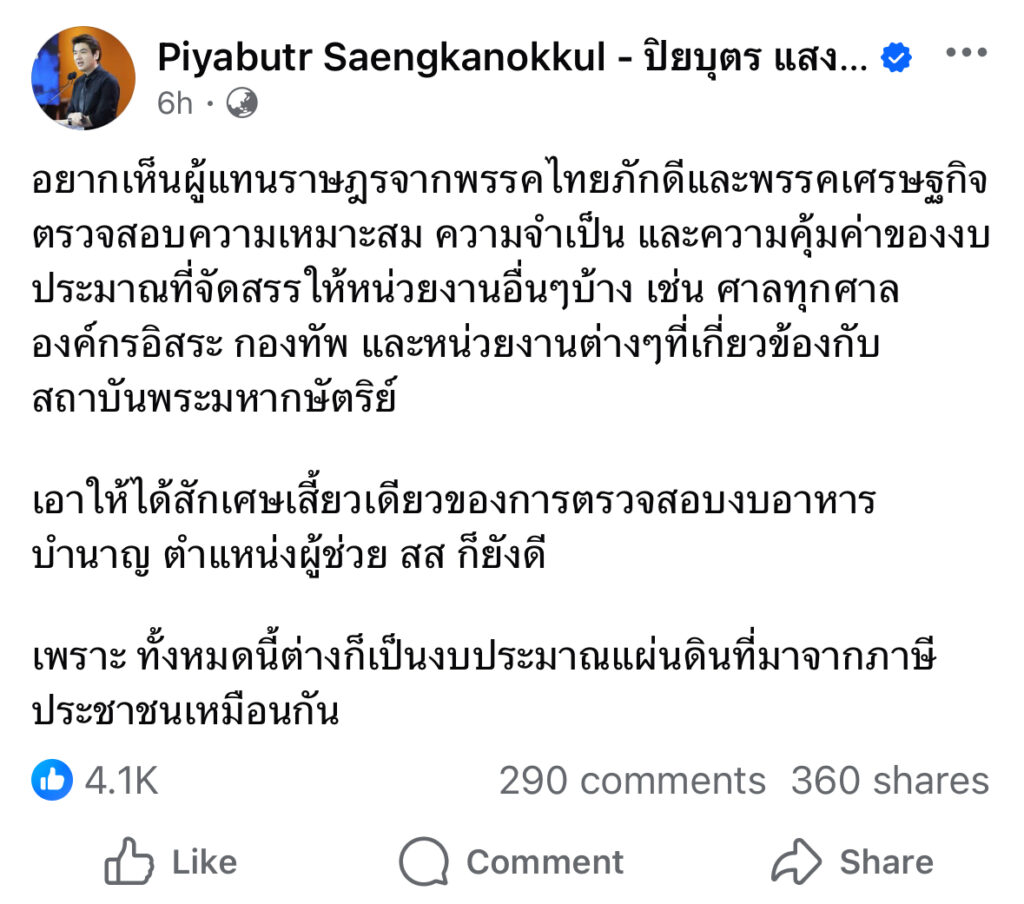Click the Like text label
Screen dimensions: 1024x904
pyautogui.click(x=204, y=862)
